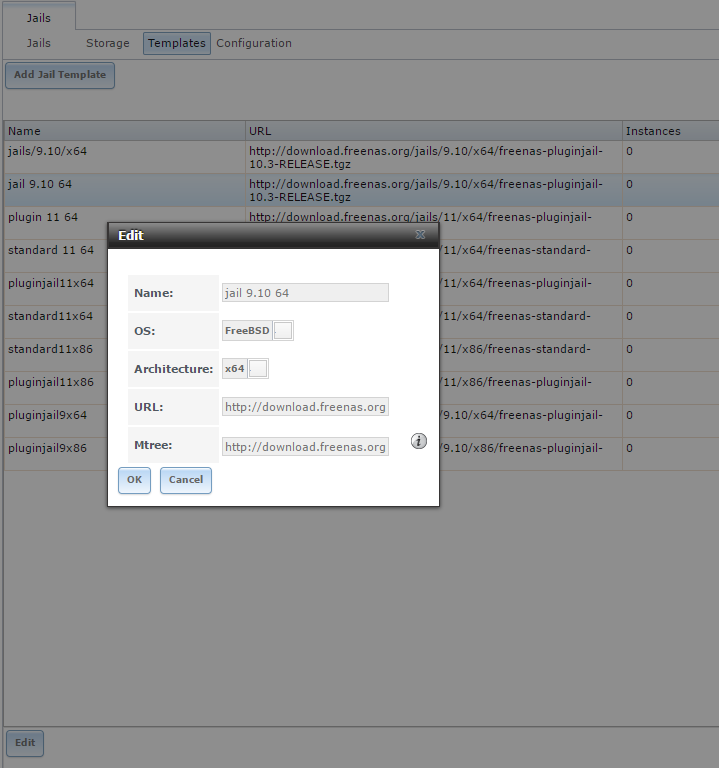Sort by the URL column header
719x768 pixels.
[433, 131]
